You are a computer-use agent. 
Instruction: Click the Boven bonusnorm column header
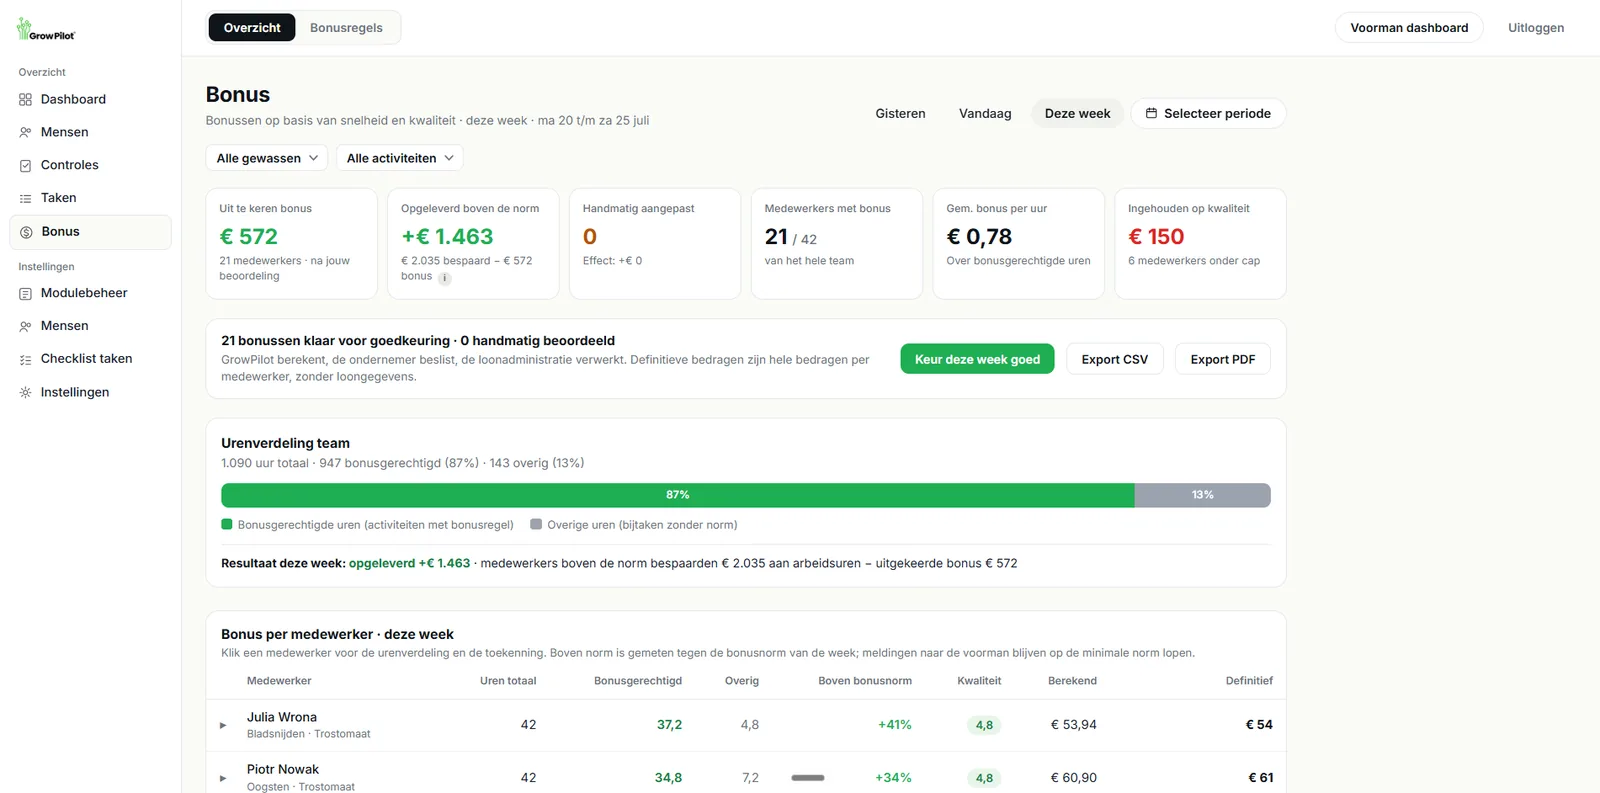point(865,681)
